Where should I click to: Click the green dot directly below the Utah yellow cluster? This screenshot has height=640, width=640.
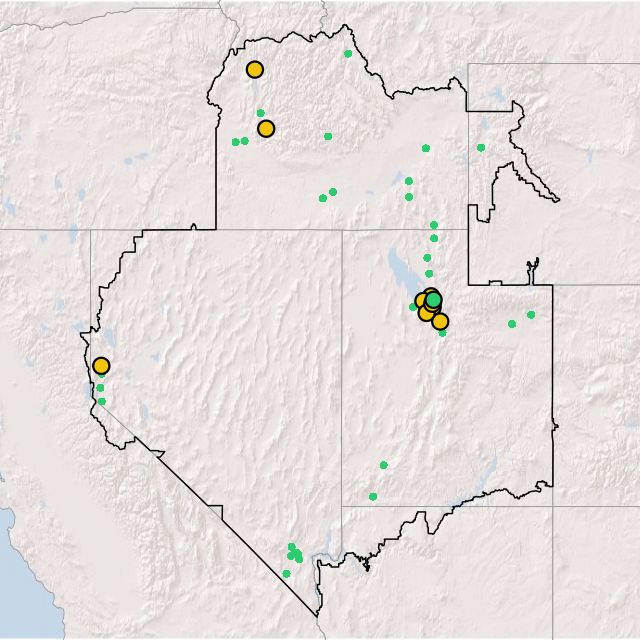click(442, 333)
